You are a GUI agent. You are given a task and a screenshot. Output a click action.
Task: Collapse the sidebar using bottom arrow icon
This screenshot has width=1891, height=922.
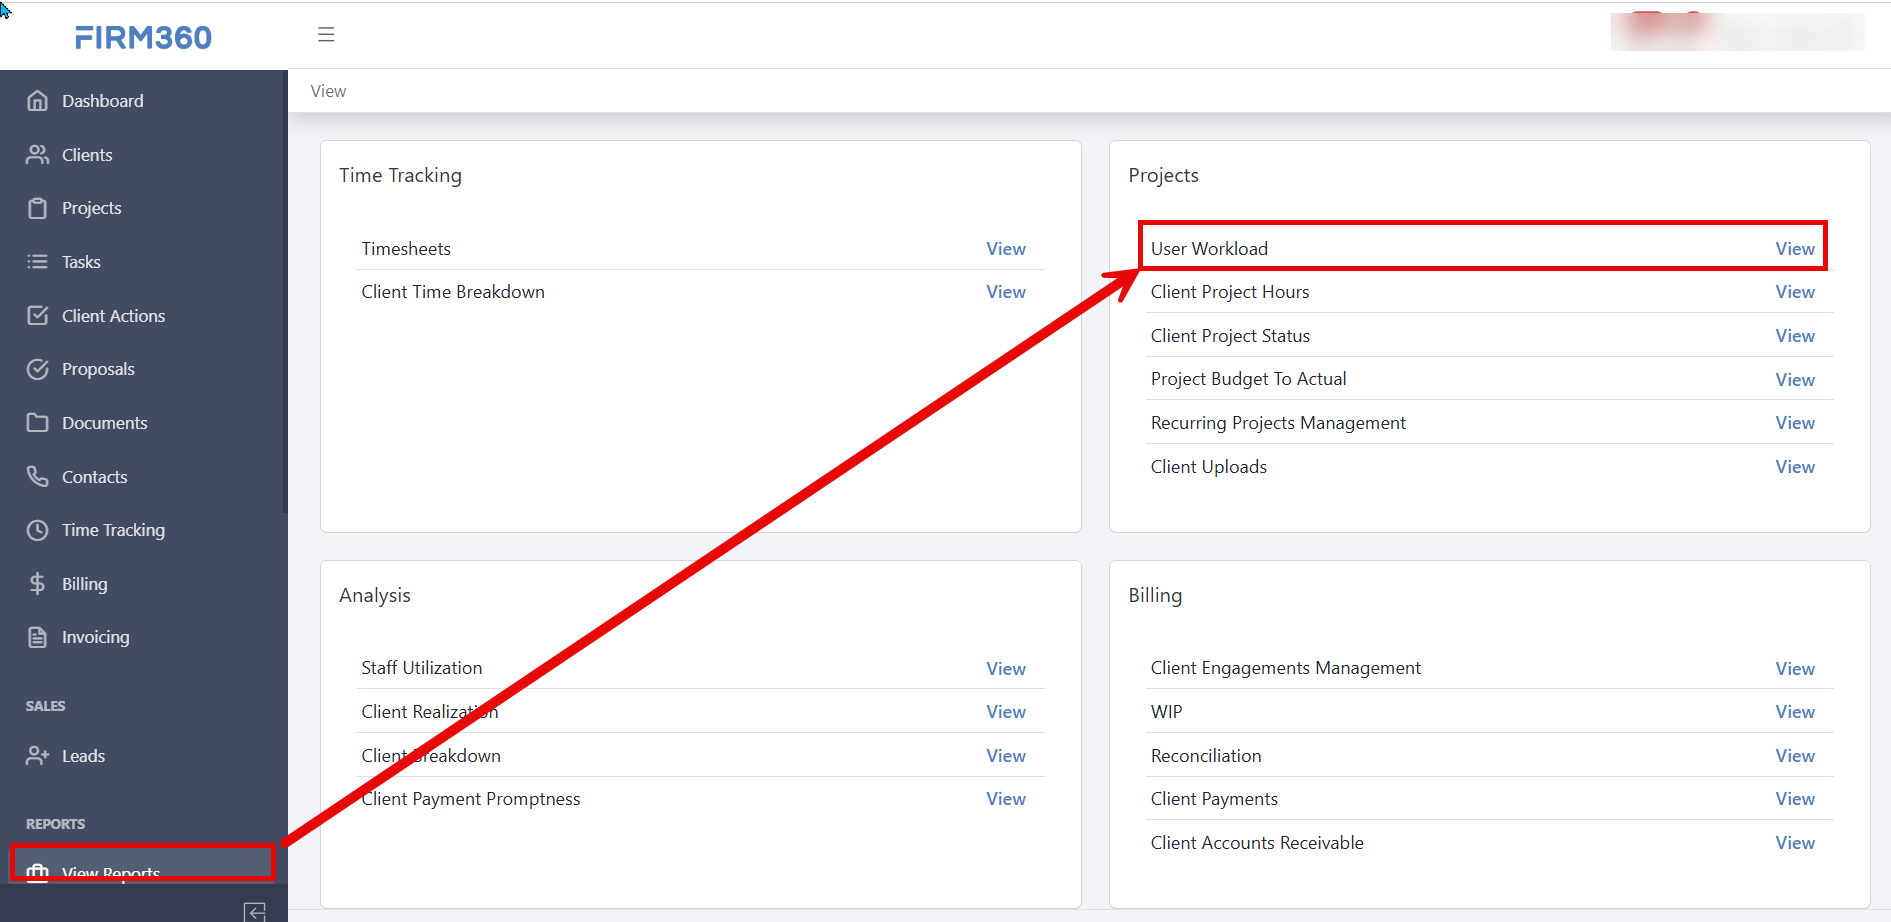[x=255, y=911]
